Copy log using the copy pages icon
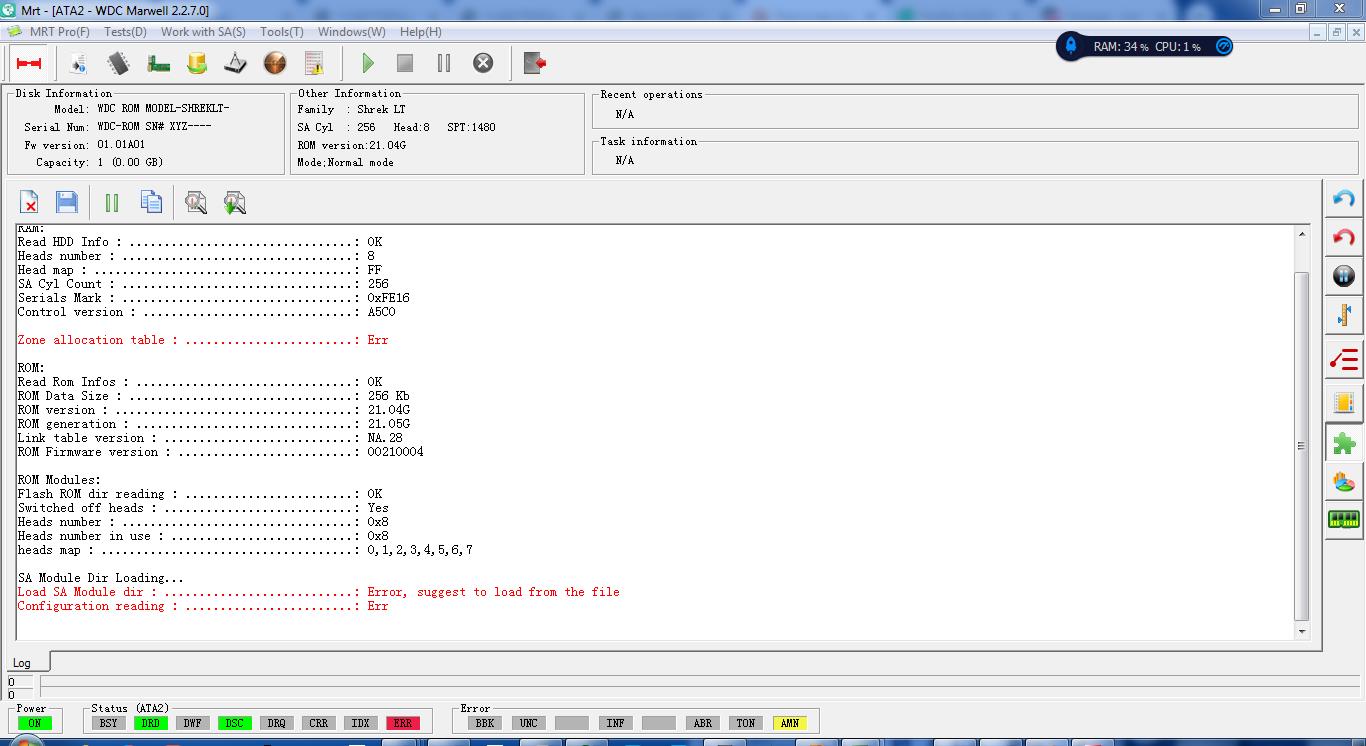Image resolution: width=1366 pixels, height=746 pixels. [x=151, y=203]
